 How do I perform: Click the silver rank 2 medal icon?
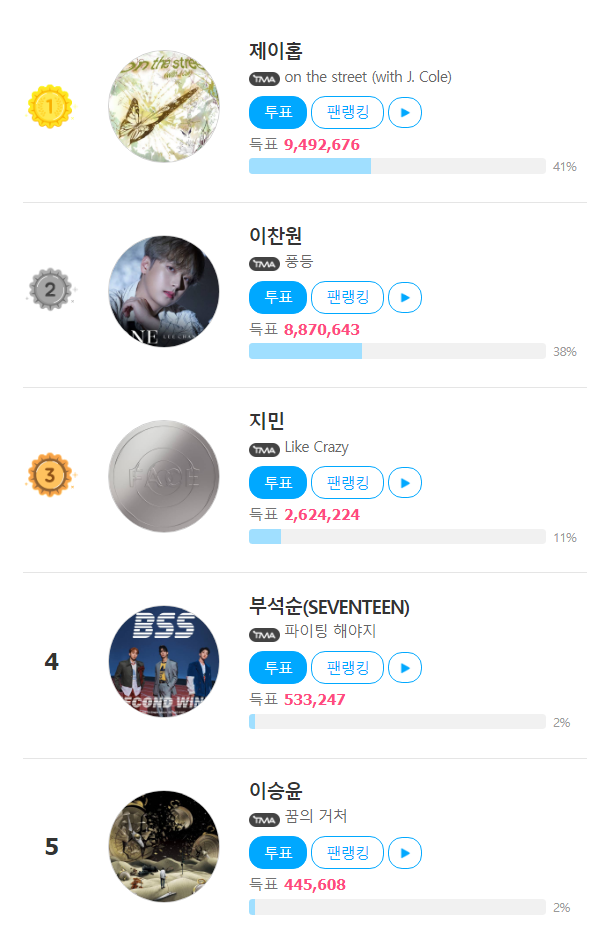(x=50, y=290)
